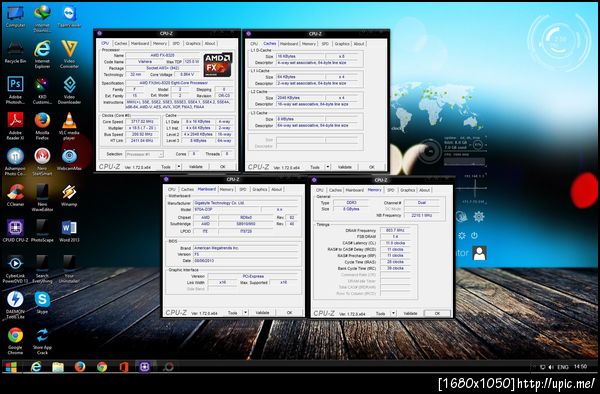The height and width of the screenshot is (394, 600).
Task: Open the Nero StartSmart desktop shortcut
Action: 42,161
